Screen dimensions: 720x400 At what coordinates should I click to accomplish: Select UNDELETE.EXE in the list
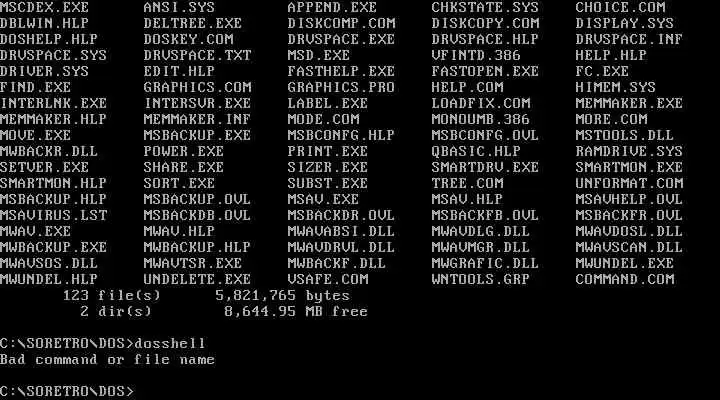point(197,279)
